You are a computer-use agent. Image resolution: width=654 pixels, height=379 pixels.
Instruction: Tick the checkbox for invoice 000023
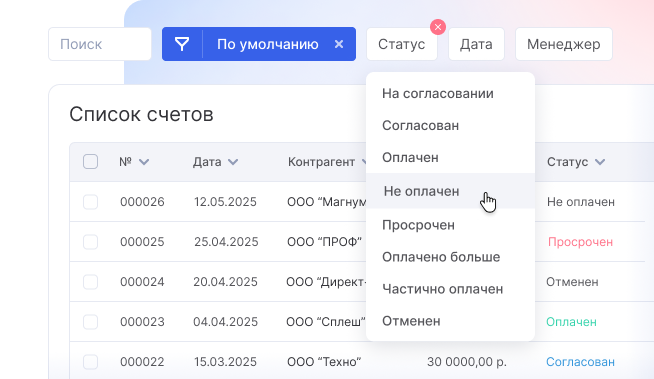91,322
